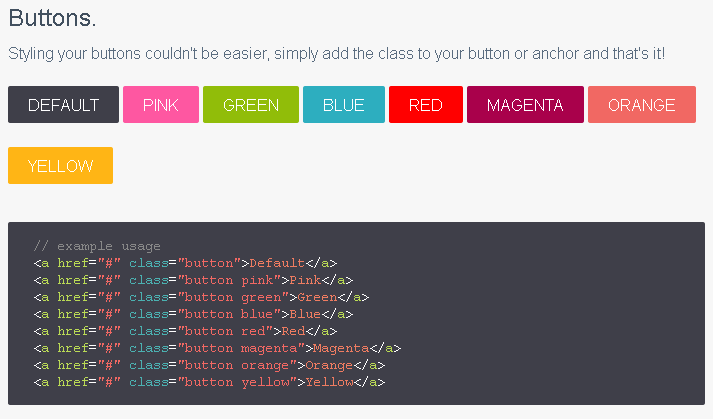Click the PINK button
Viewport: 713px width, 419px height.
point(161,105)
